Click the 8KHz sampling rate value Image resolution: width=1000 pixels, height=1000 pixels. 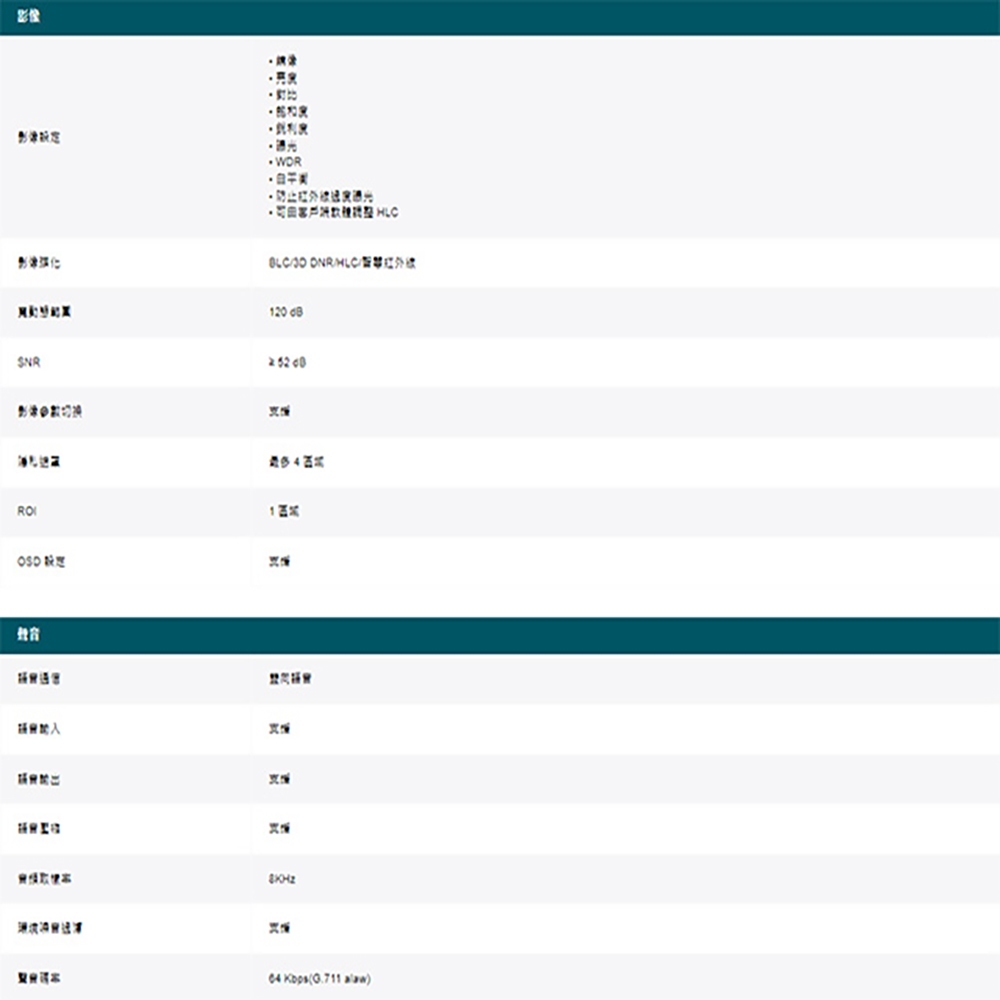pos(282,879)
